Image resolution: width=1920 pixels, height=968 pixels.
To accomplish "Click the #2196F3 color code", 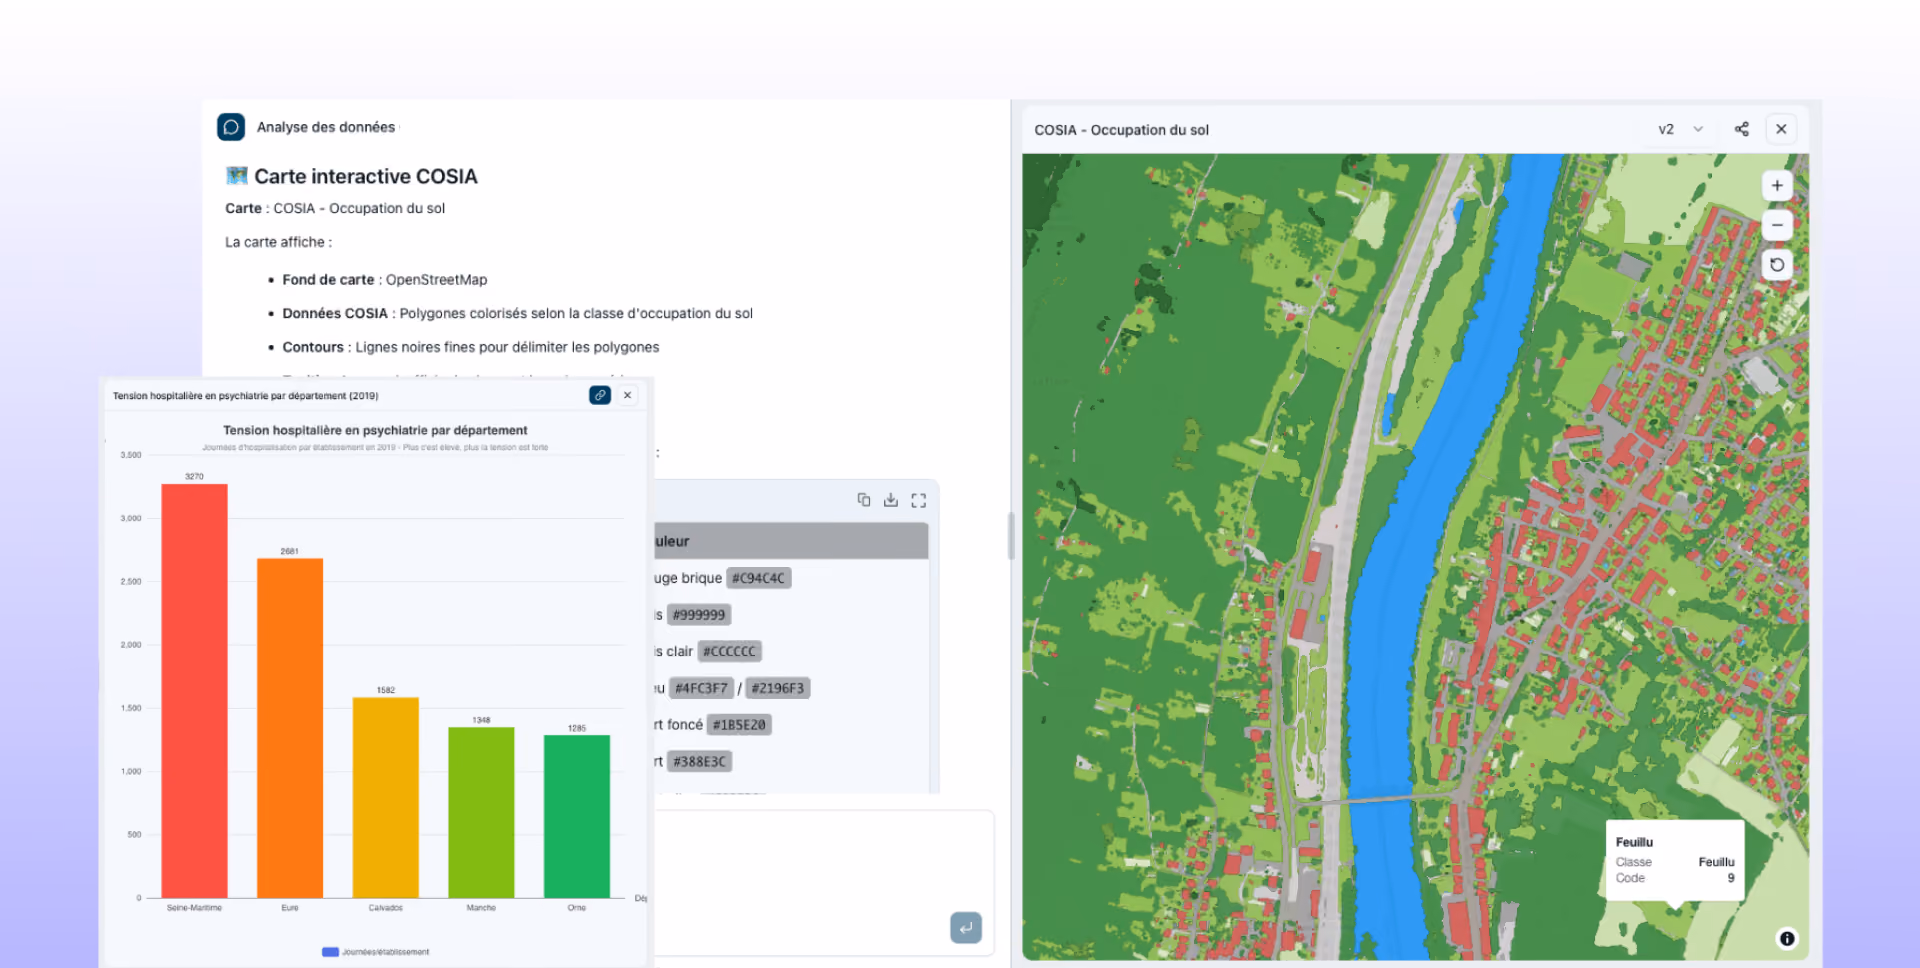I will pyautogui.click(x=778, y=688).
